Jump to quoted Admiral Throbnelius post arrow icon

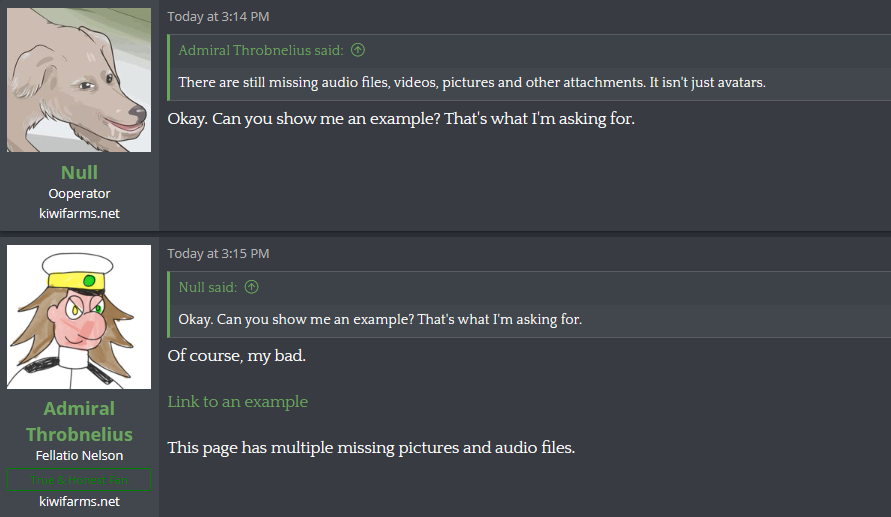357,50
